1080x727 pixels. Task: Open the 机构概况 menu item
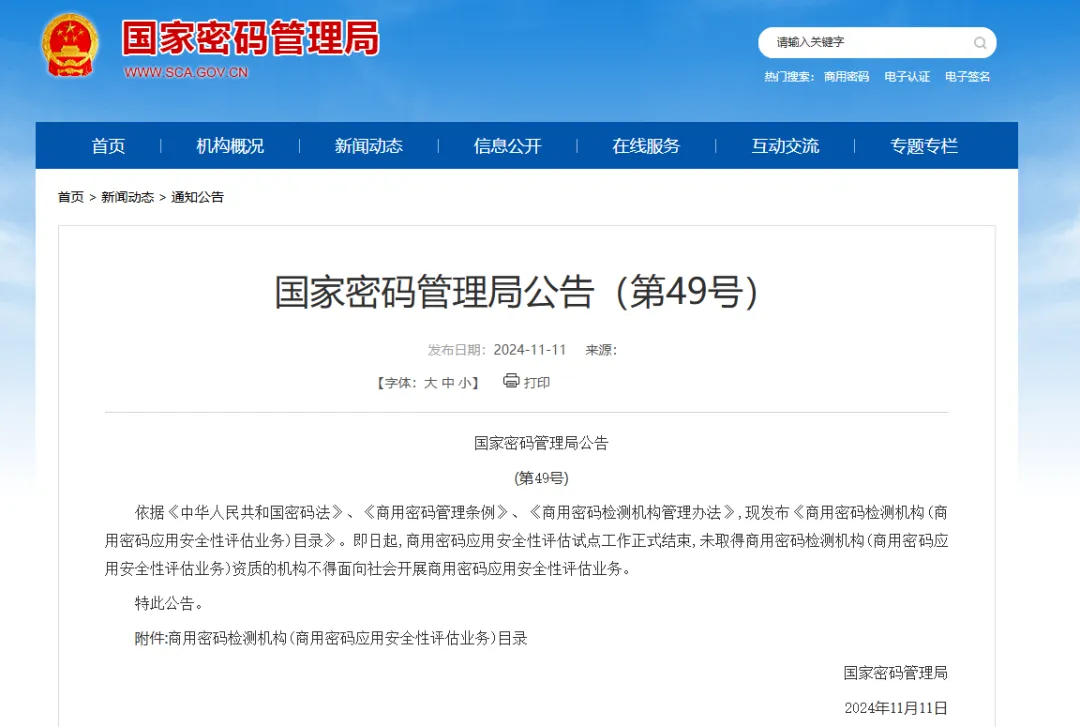(230, 146)
